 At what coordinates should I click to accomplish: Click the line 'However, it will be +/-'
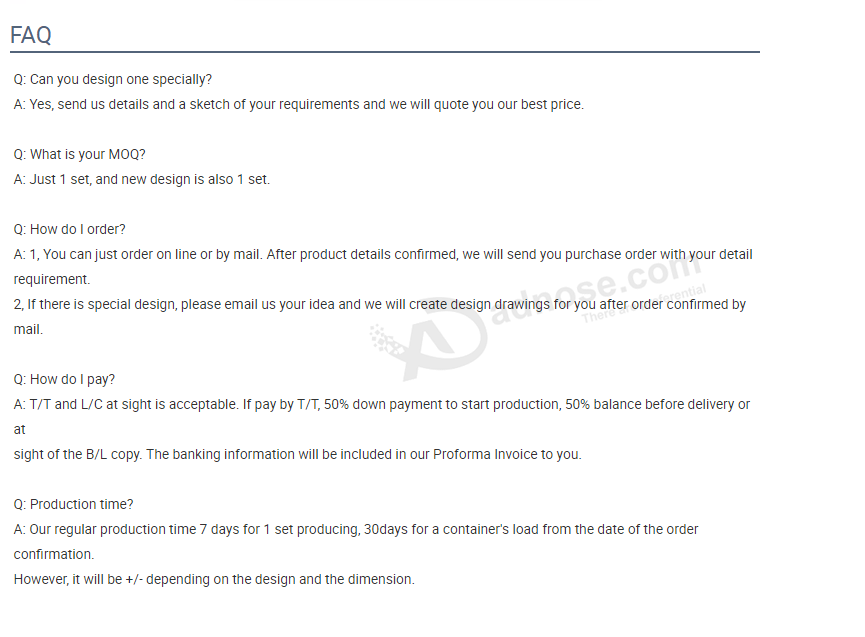click(x=214, y=580)
